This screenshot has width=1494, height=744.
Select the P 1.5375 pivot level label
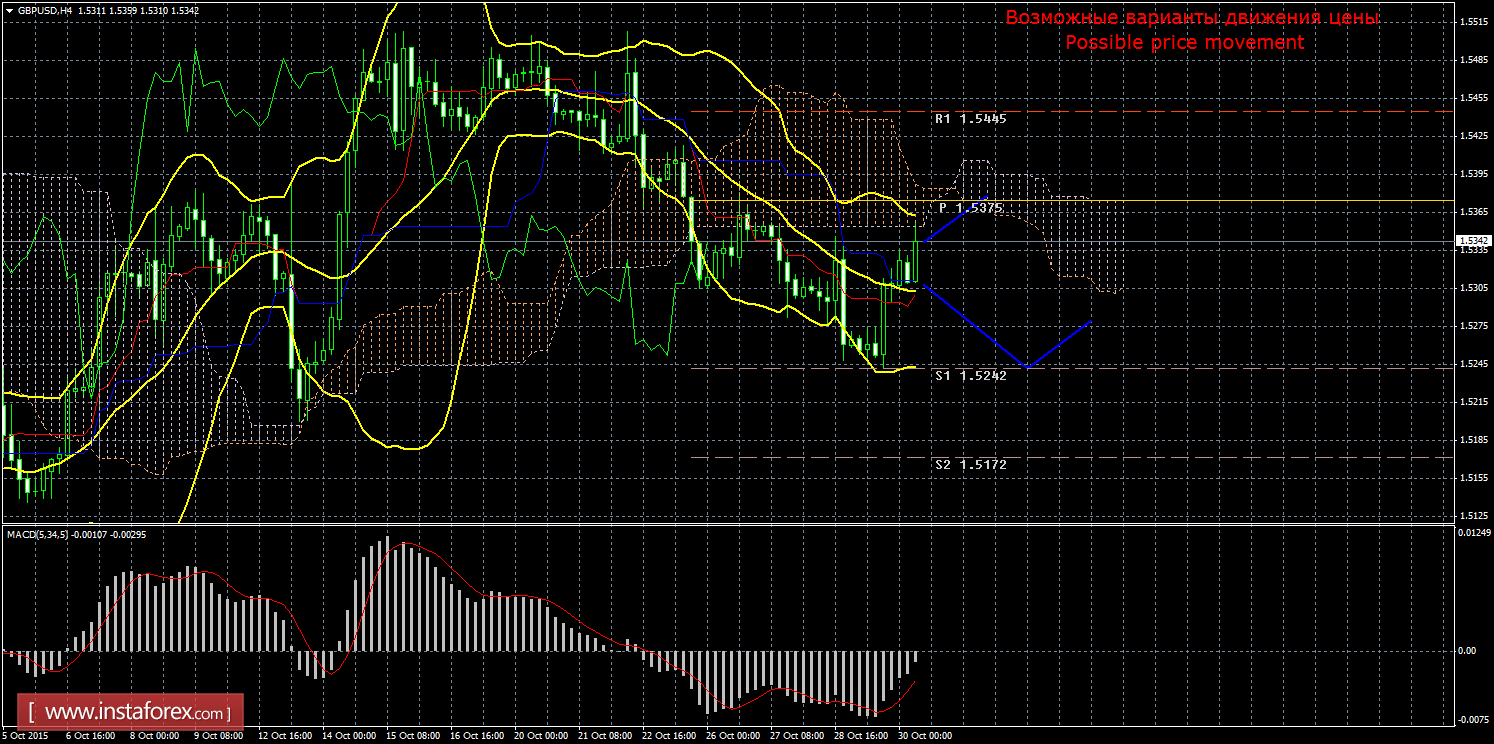tap(970, 208)
